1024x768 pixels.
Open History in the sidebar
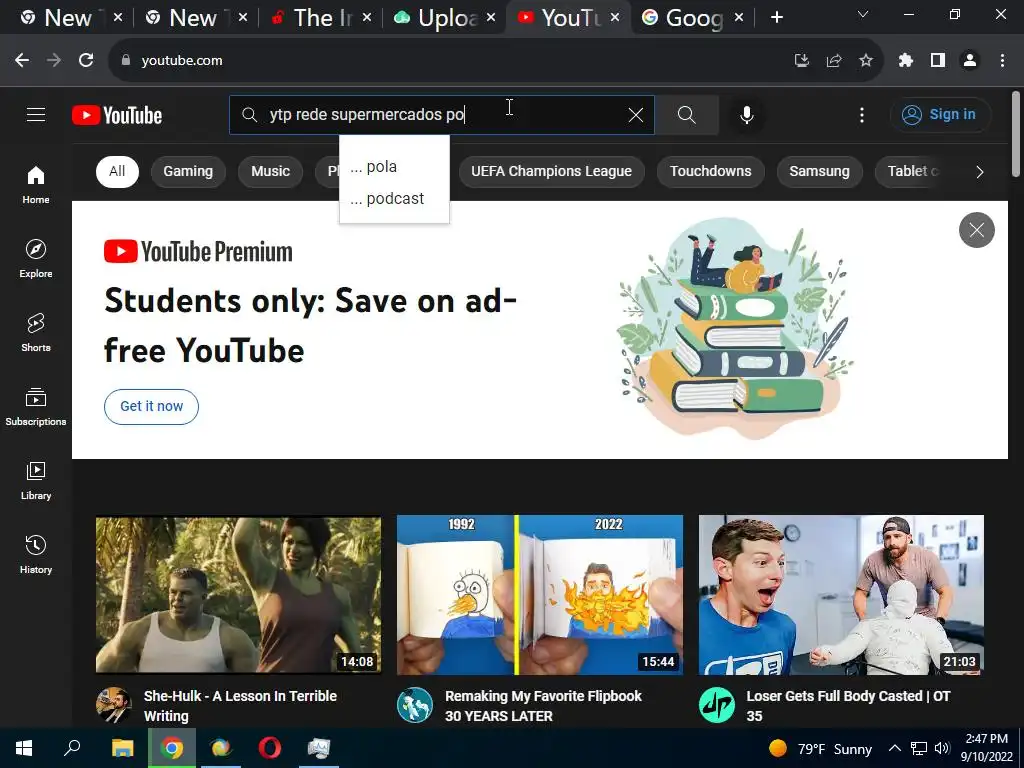[36, 554]
